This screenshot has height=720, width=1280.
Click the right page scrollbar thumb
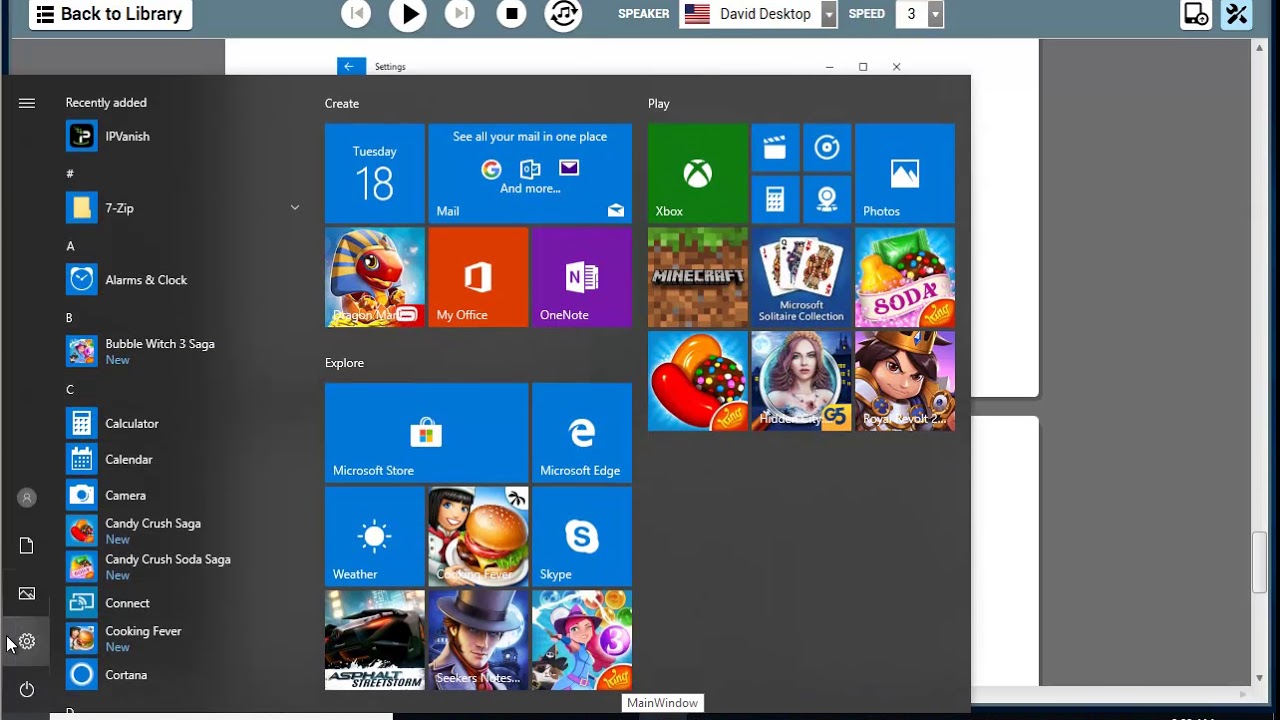tap(1260, 562)
